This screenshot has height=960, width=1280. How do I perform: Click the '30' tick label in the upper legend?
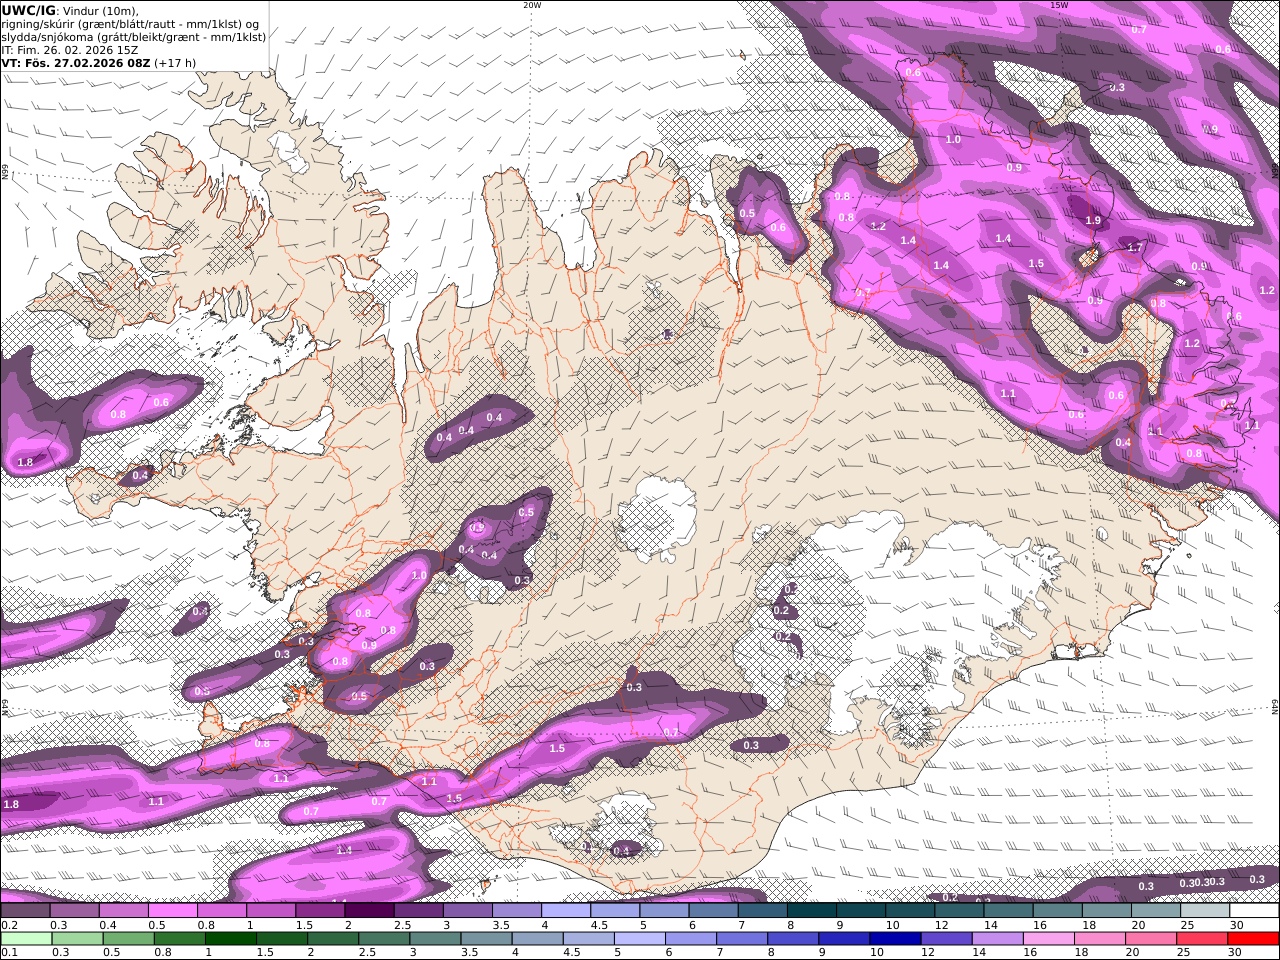1236,925
